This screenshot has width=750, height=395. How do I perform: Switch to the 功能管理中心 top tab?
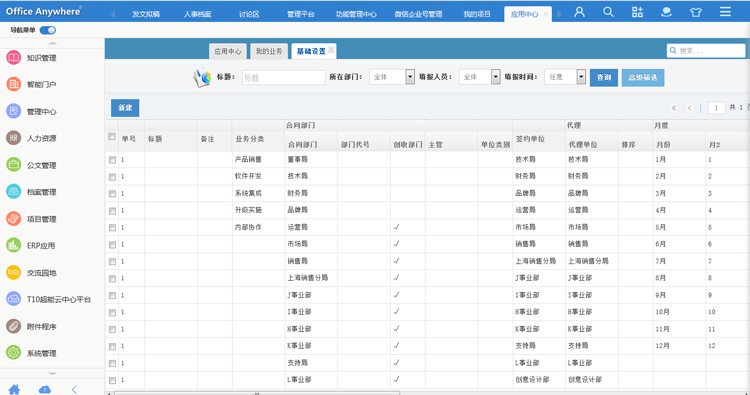tap(356, 14)
